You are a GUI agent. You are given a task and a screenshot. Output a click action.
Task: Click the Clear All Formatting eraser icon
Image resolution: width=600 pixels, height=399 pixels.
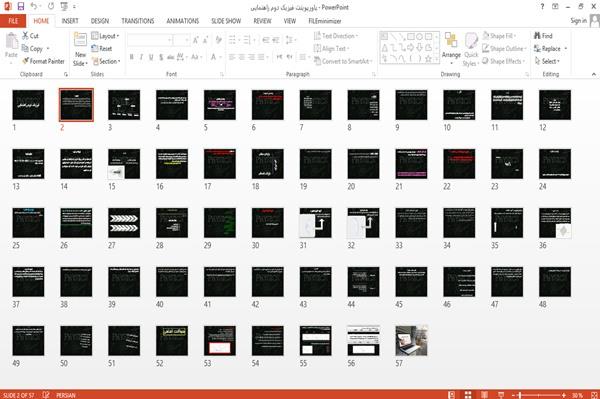218,40
